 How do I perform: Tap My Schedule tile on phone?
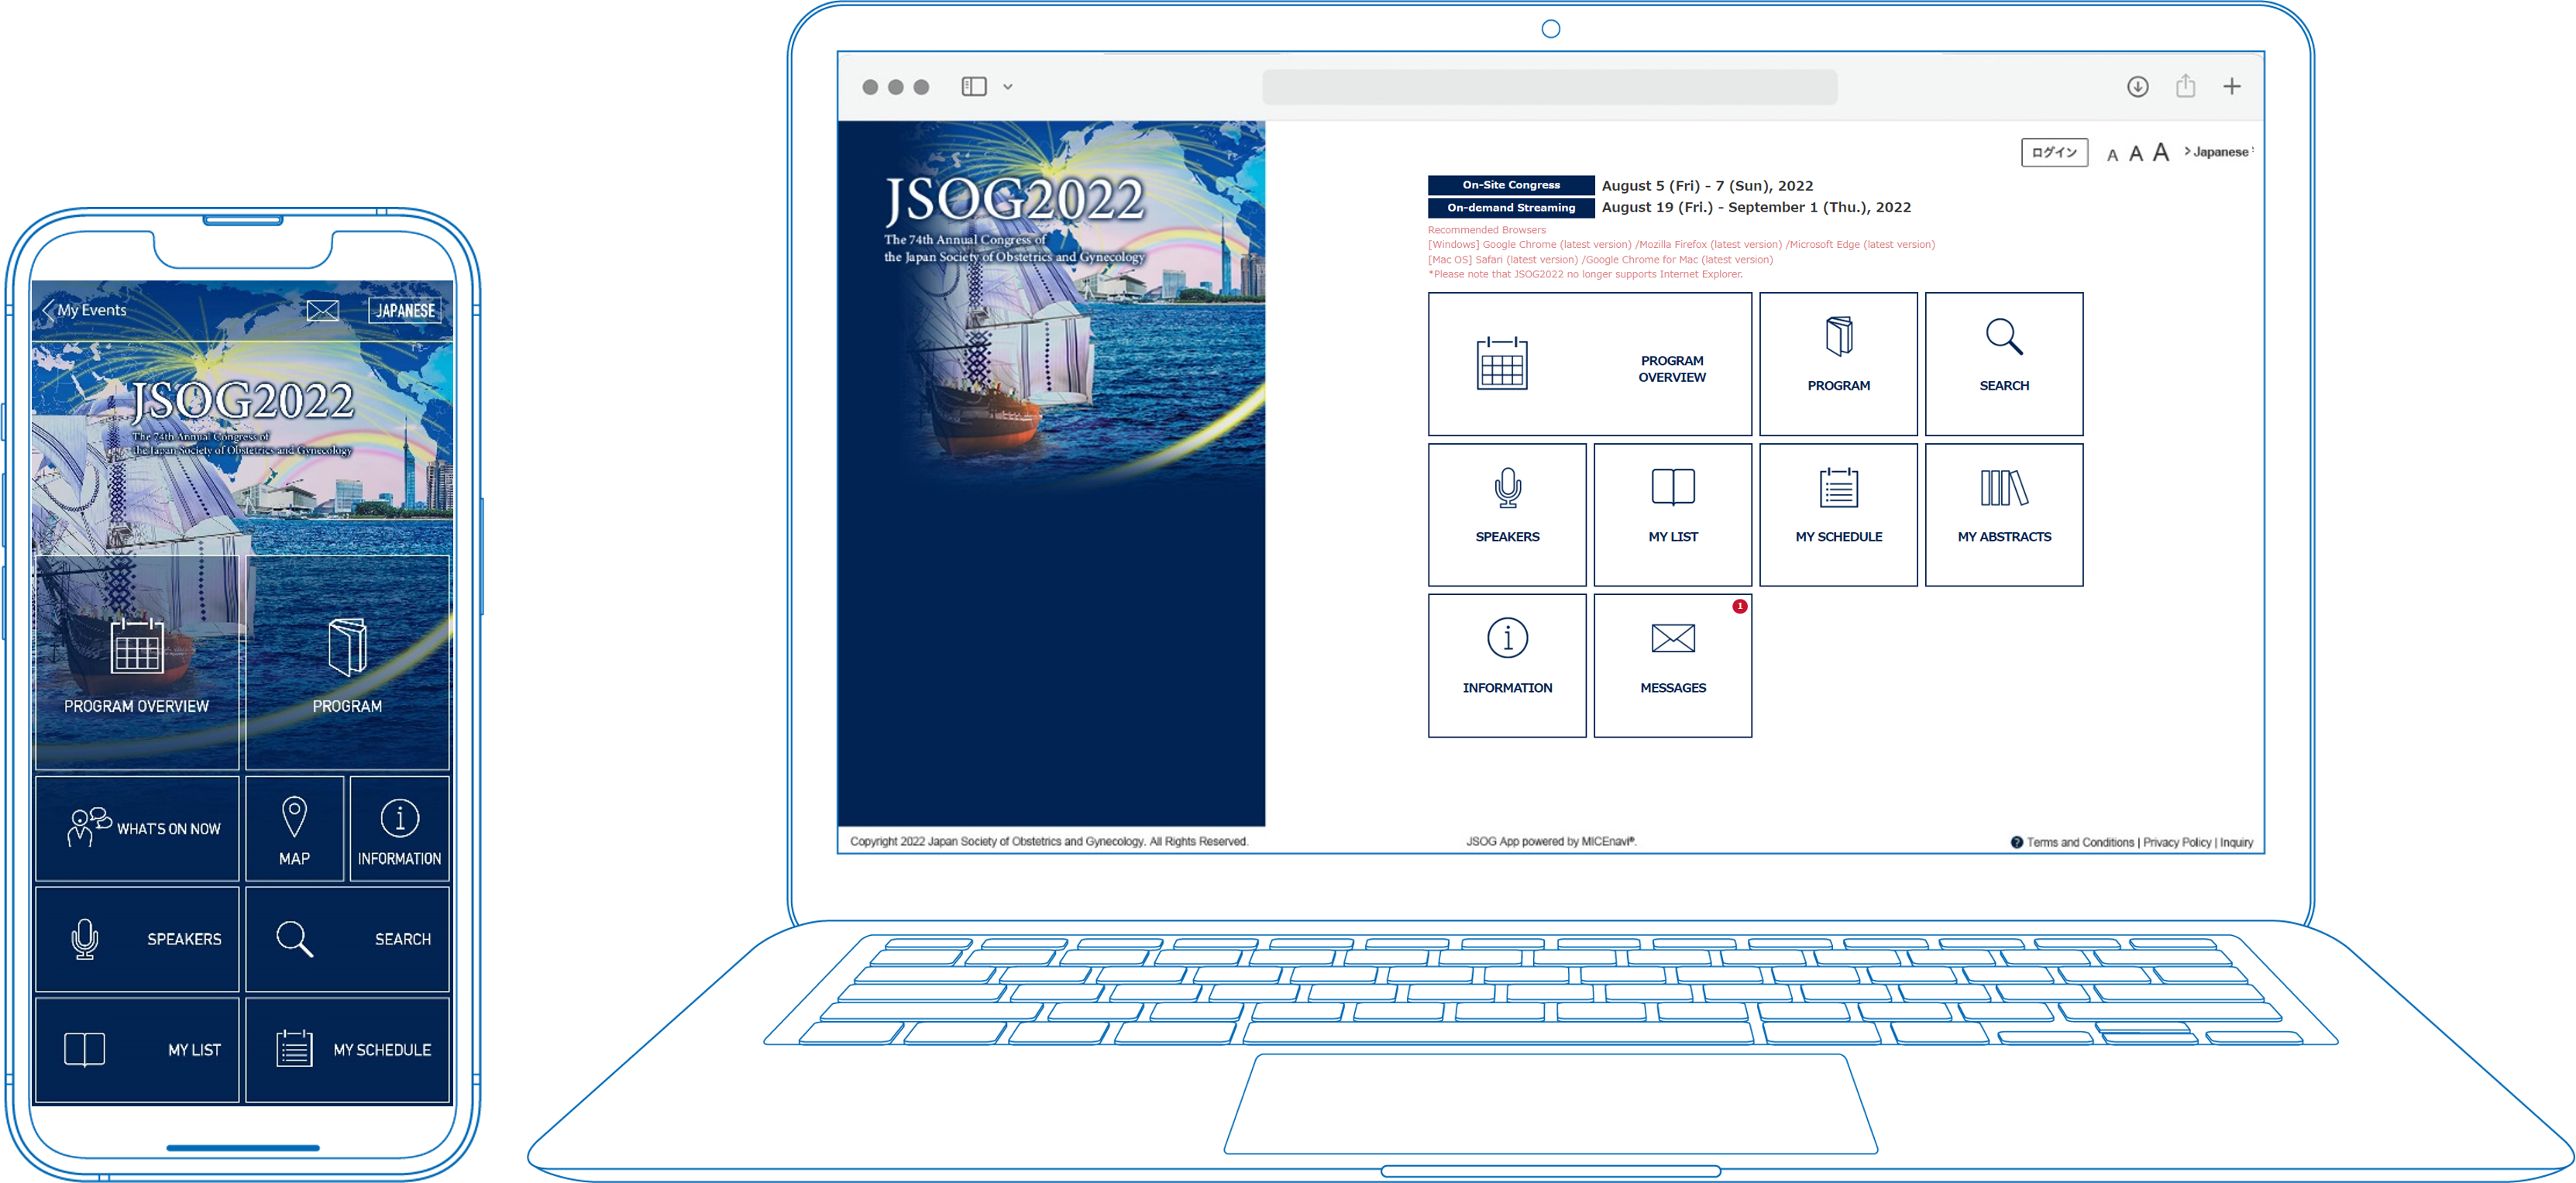(347, 1049)
